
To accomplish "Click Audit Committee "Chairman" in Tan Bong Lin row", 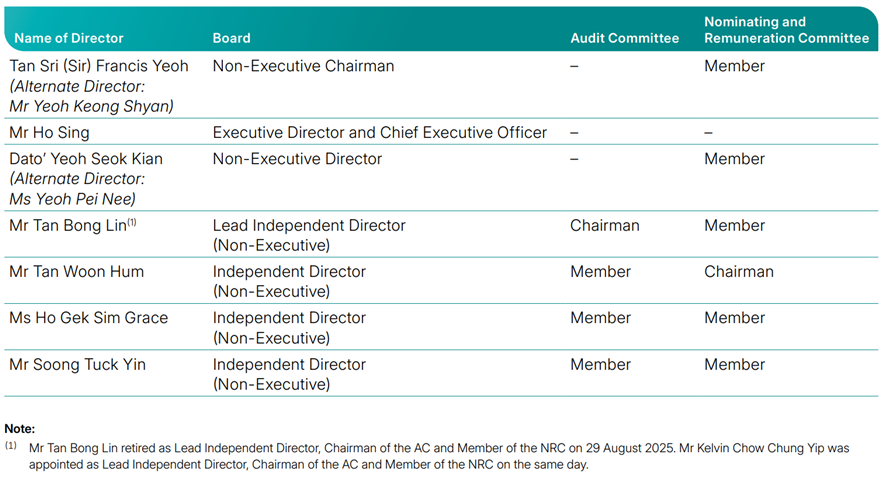I will tap(604, 226).
